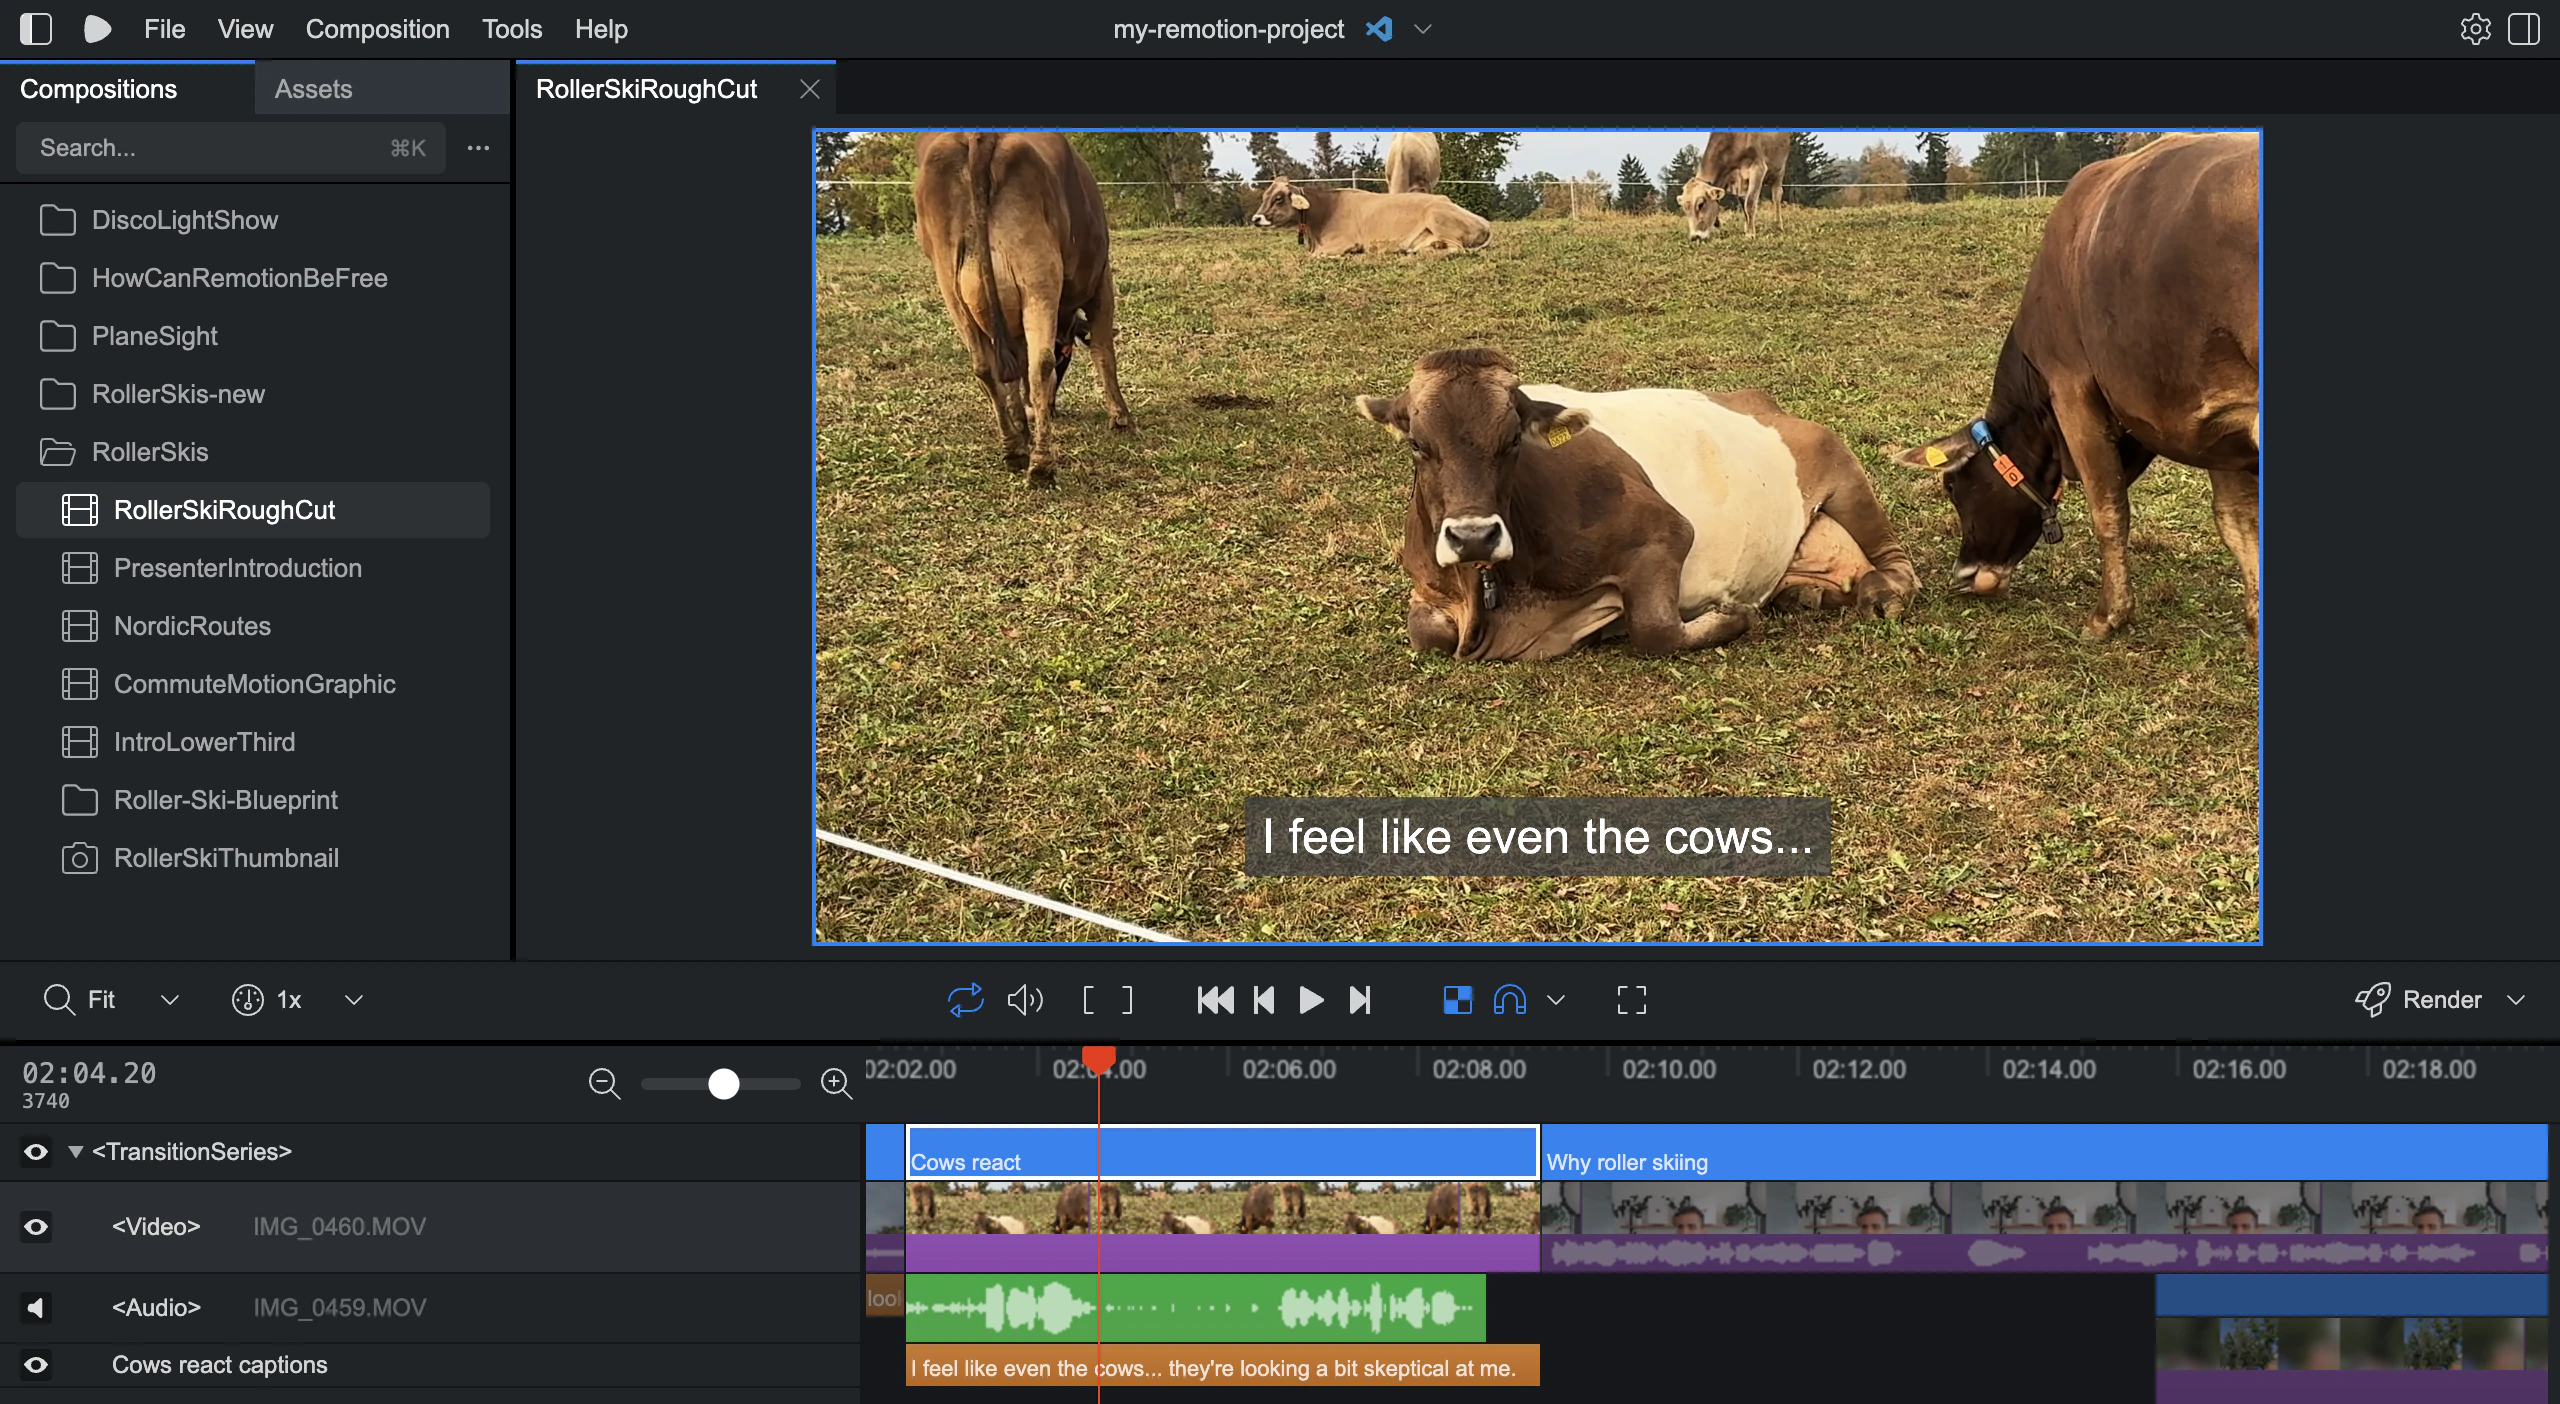
Task: Open the Help menu
Action: click(601, 29)
